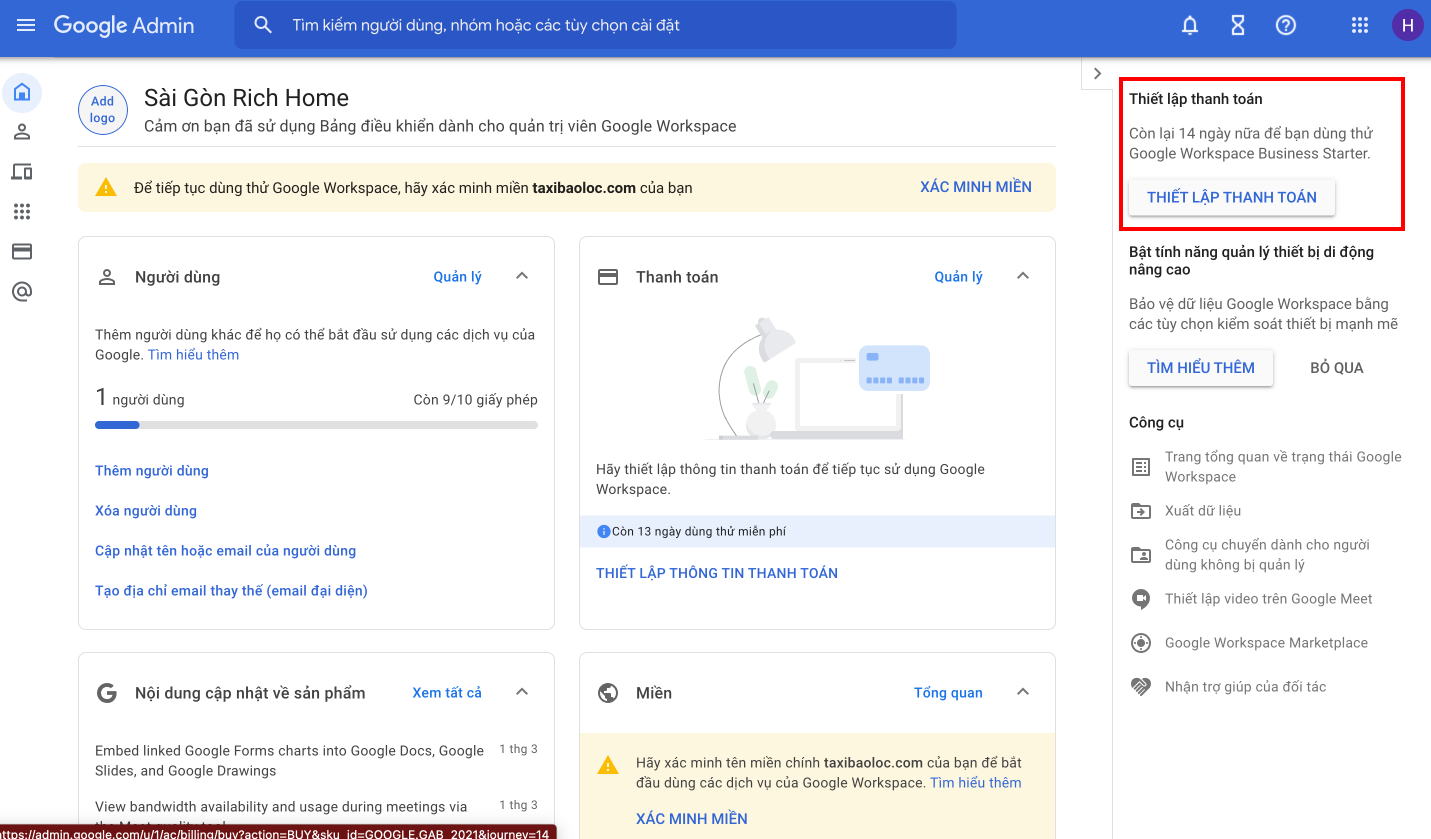
Task: Click the TÌM HIỂU THÊM button
Action: point(1201,368)
